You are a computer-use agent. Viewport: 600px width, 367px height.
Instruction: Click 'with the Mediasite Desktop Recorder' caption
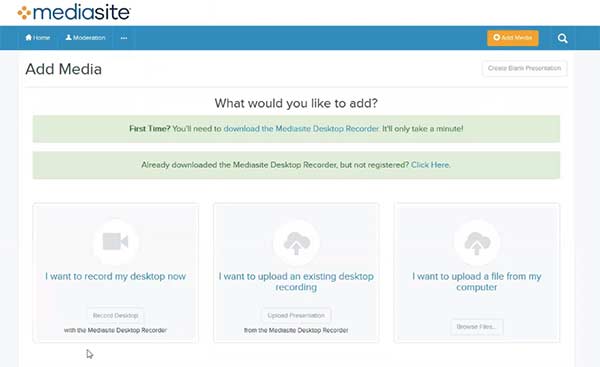point(115,330)
